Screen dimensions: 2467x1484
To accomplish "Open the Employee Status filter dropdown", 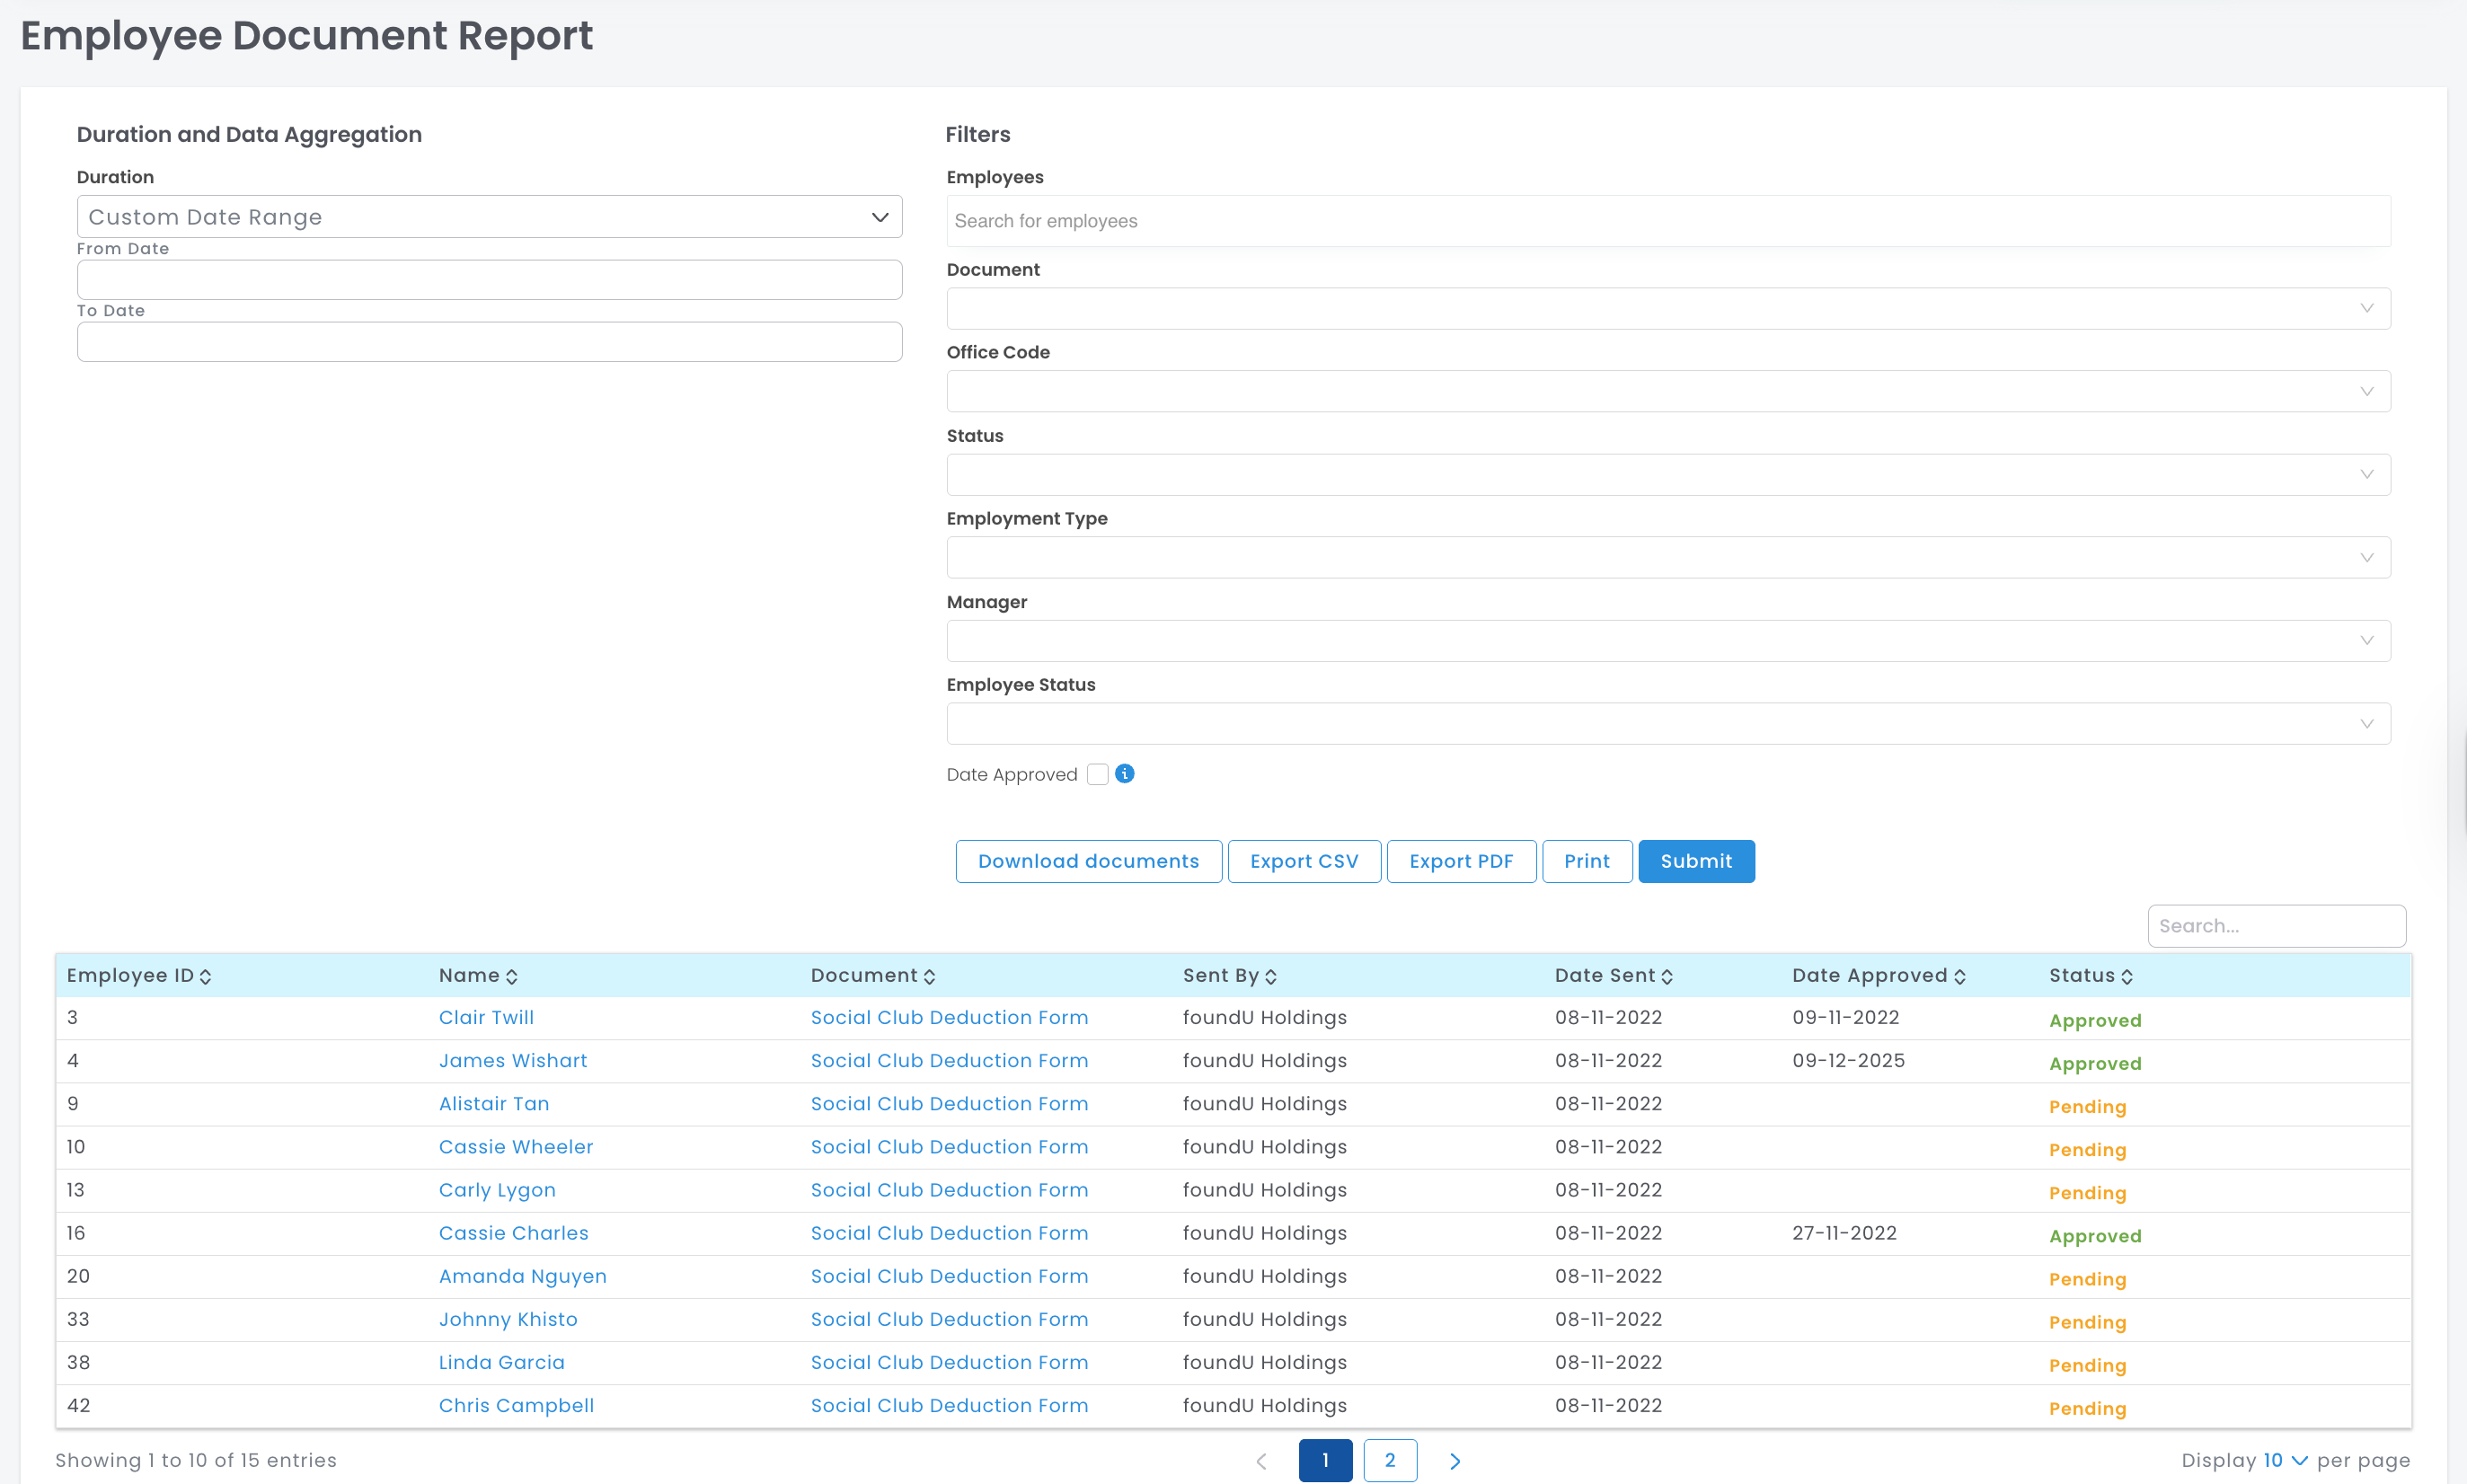I will [x=1667, y=723].
